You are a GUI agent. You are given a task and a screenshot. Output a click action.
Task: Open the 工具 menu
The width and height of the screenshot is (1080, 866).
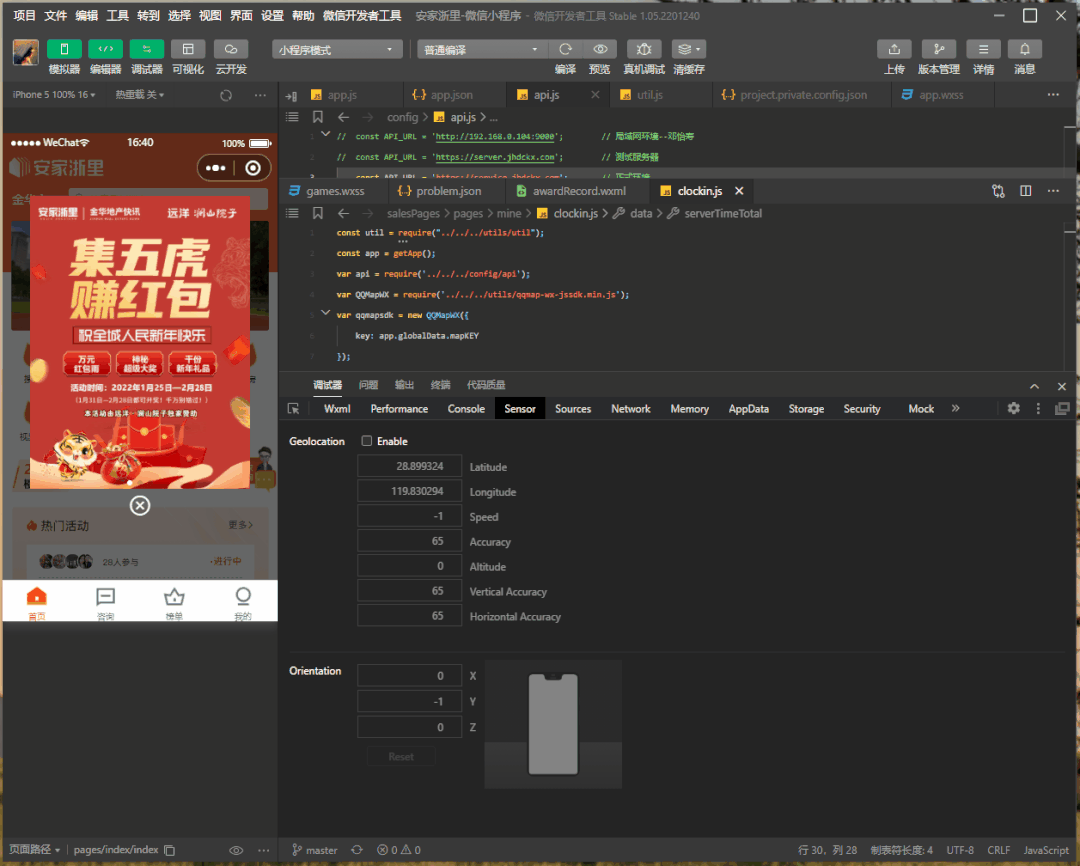pyautogui.click(x=118, y=16)
